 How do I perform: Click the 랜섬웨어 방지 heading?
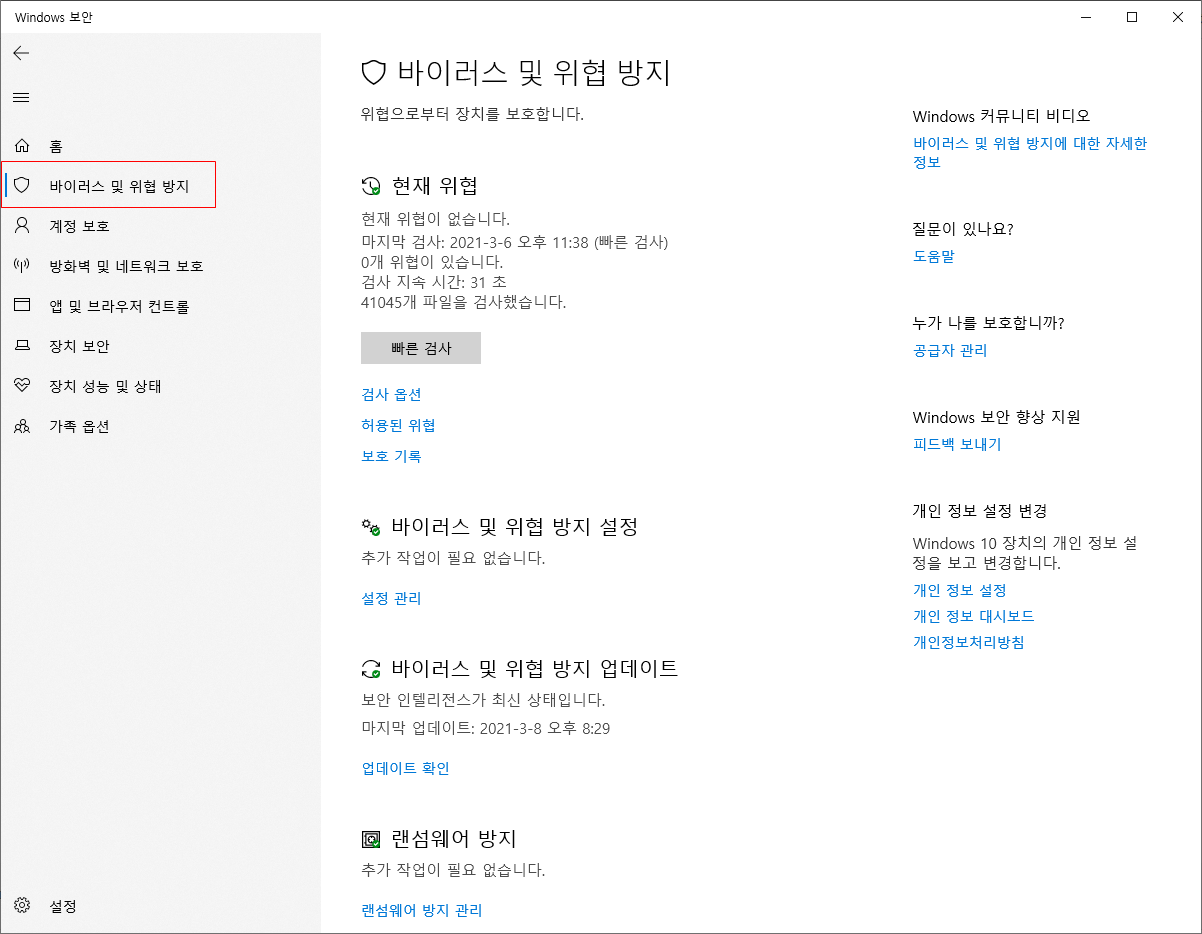(454, 838)
